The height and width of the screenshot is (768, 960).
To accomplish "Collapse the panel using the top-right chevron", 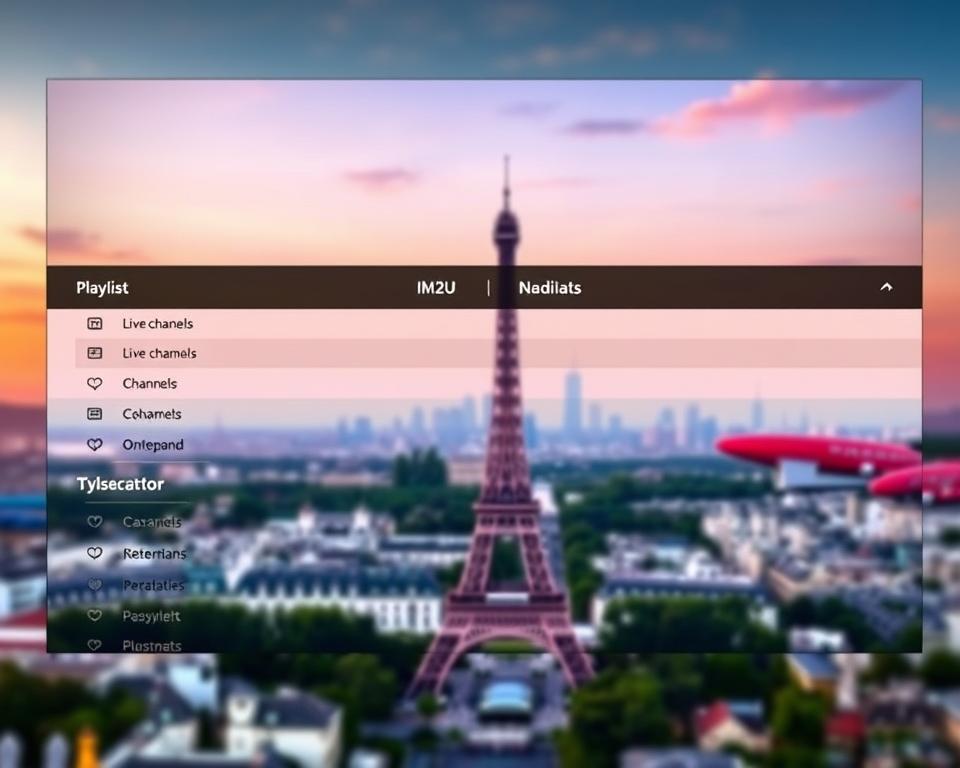I will click(x=886, y=287).
